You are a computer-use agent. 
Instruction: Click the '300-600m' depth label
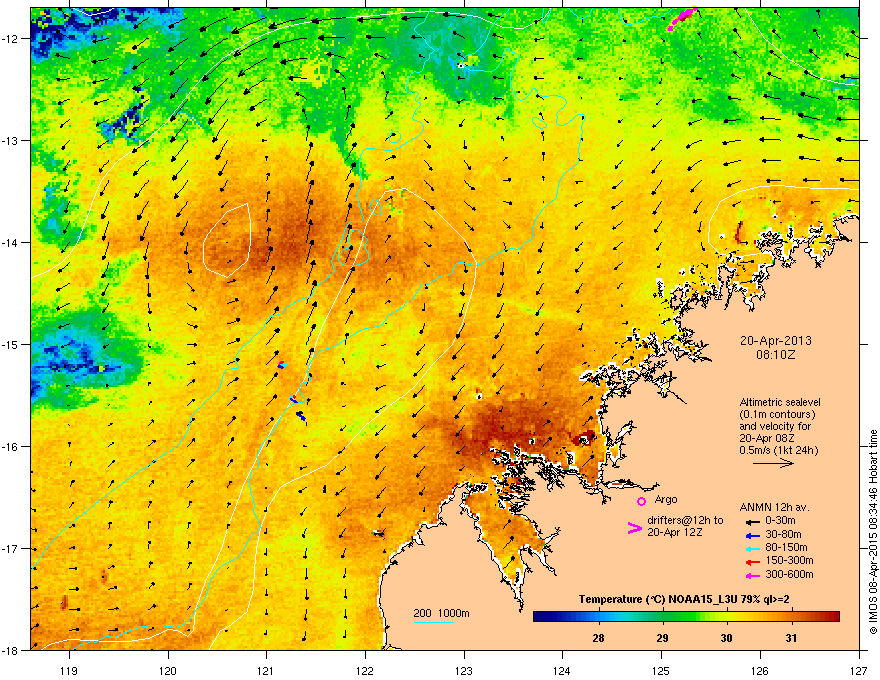tap(789, 574)
